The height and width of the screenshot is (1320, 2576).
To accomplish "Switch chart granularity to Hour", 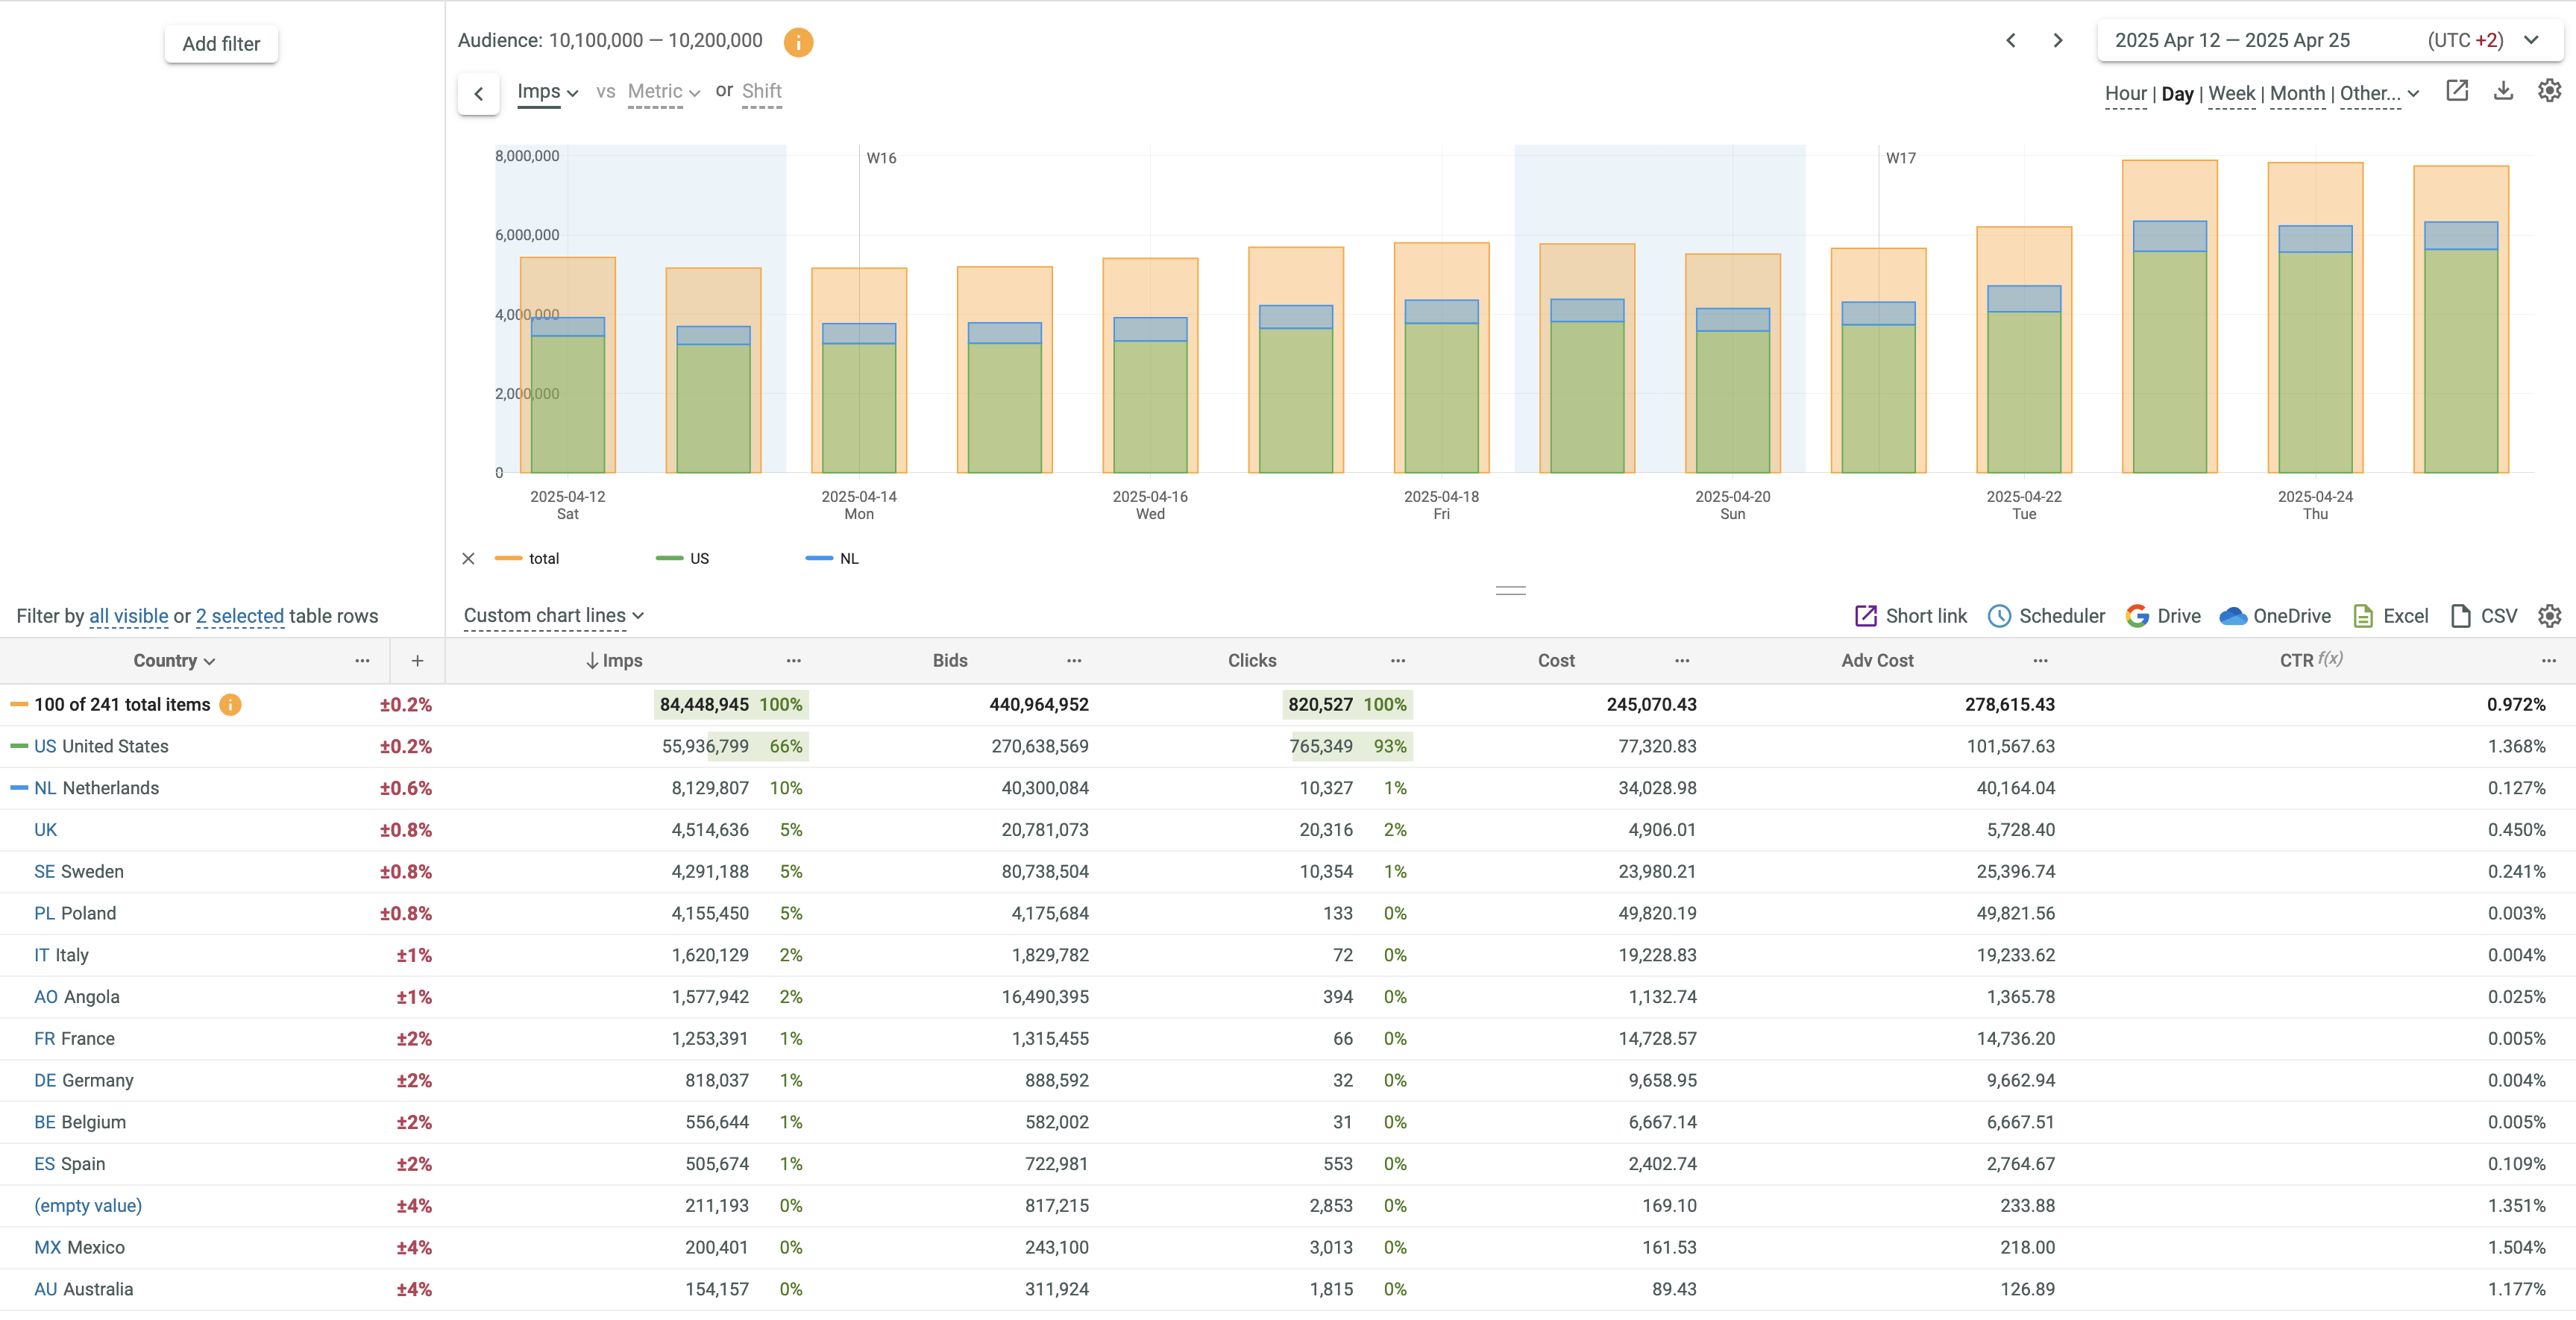I will [x=2125, y=94].
